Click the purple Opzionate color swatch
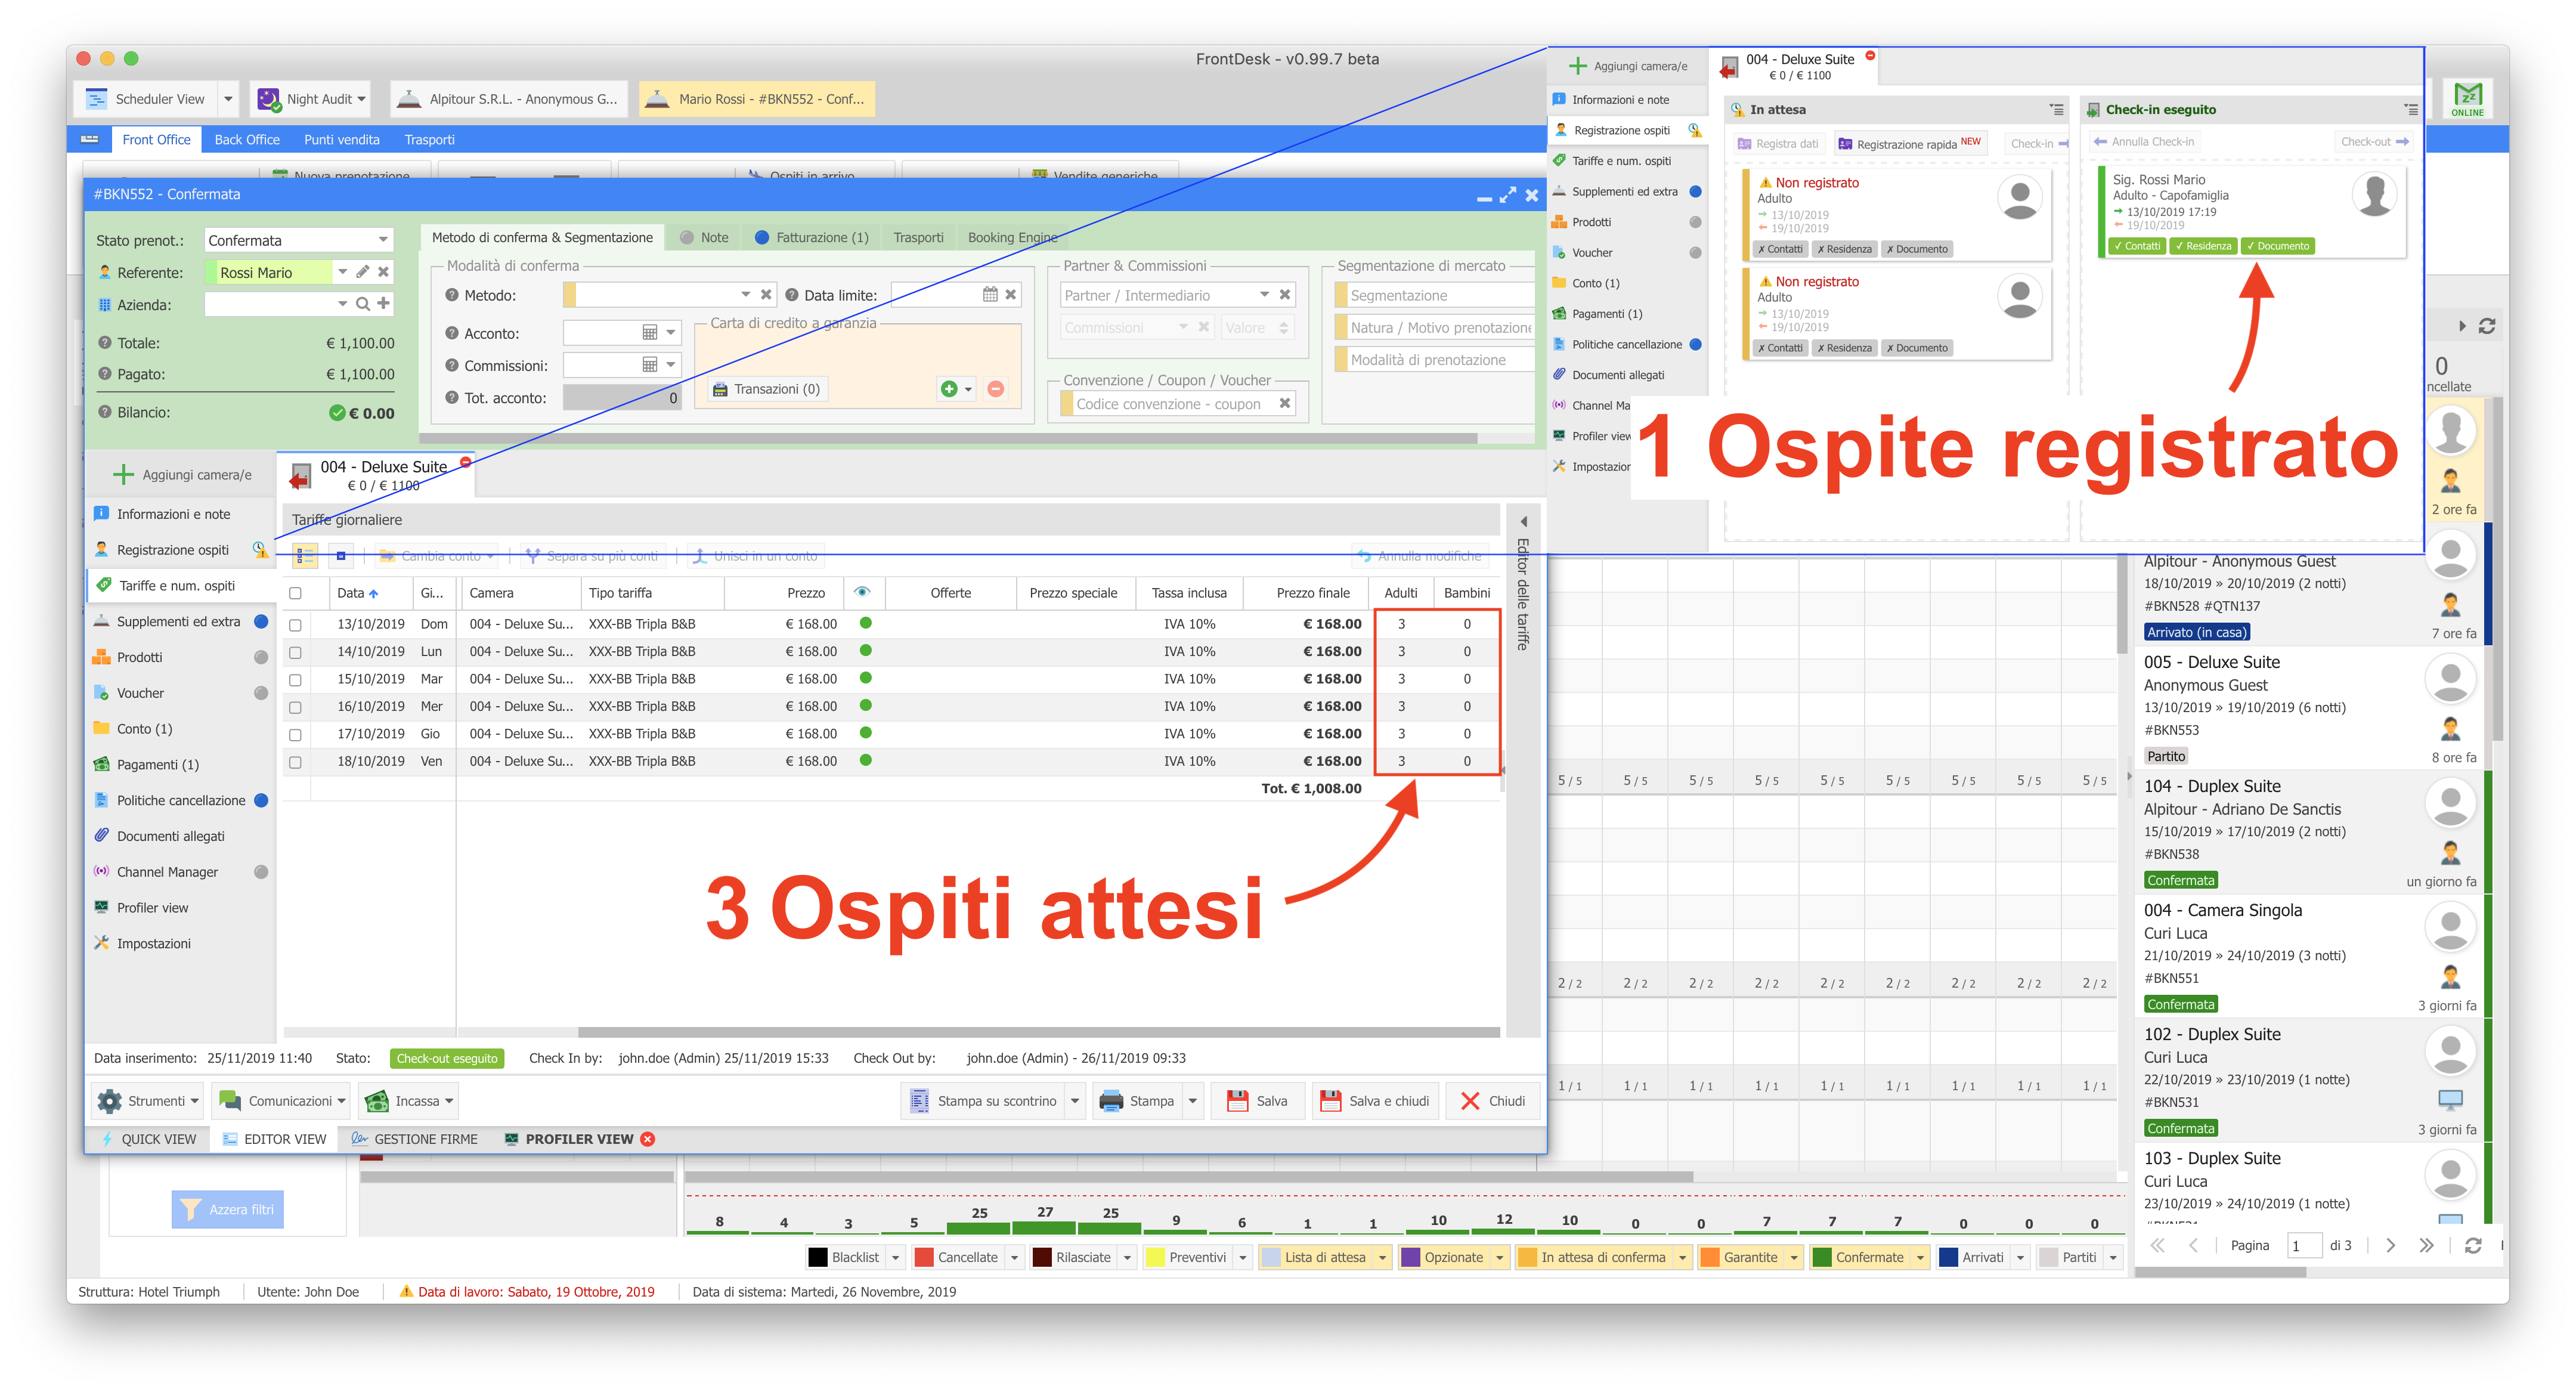This screenshot has height=1392, width=2576. tap(1411, 1257)
